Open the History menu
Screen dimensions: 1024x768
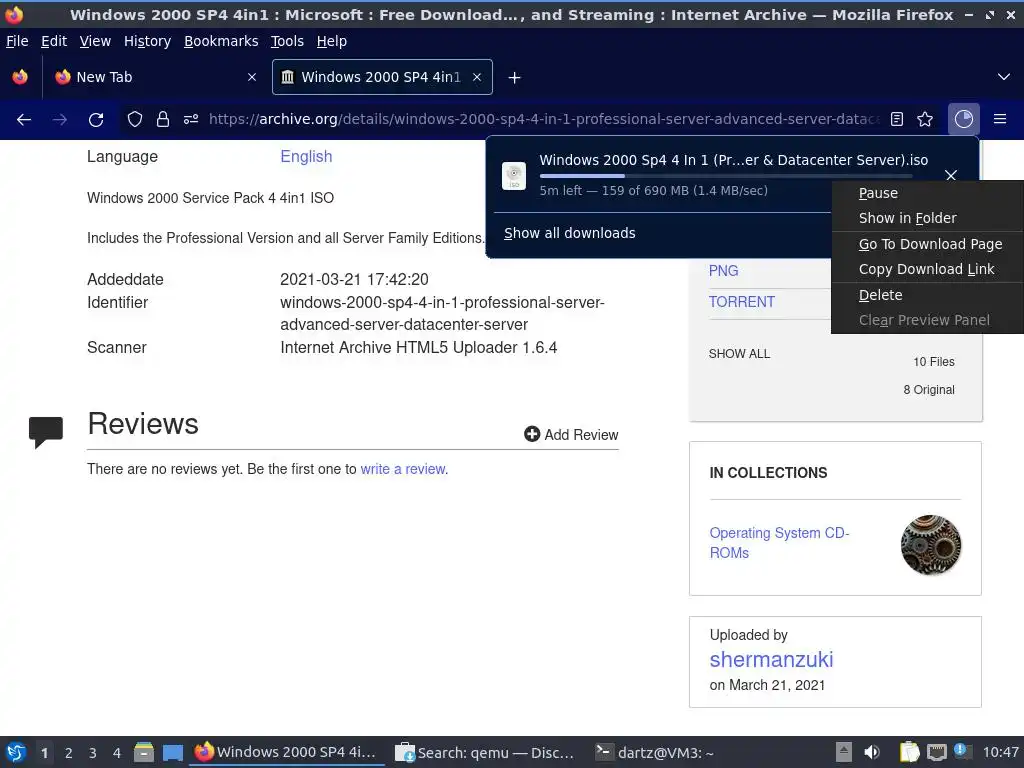point(148,41)
